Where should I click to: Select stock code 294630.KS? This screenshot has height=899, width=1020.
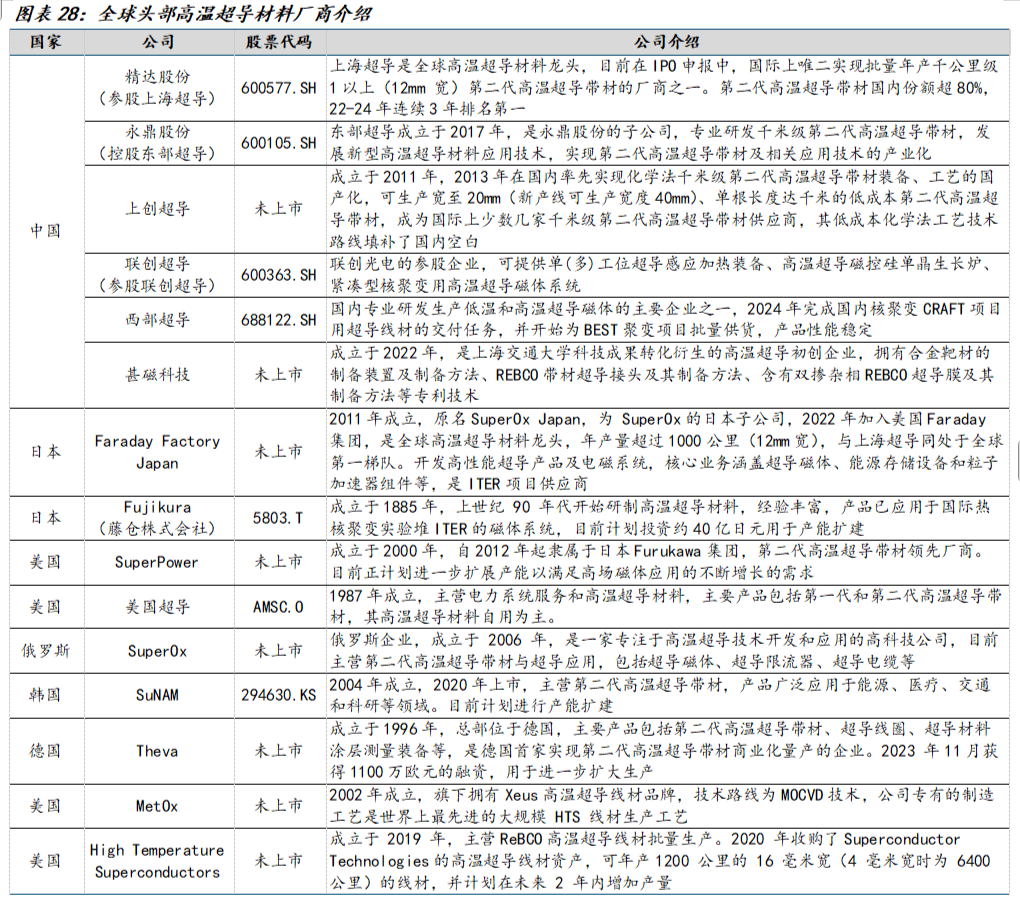click(x=279, y=695)
